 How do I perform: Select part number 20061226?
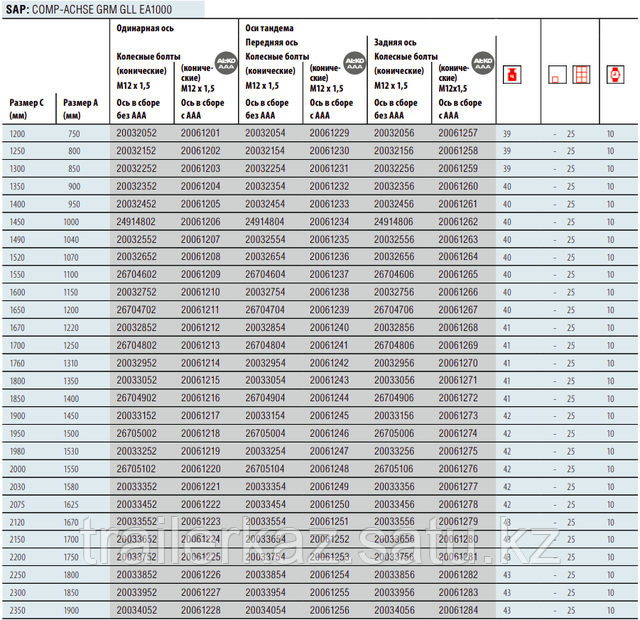tap(200, 575)
